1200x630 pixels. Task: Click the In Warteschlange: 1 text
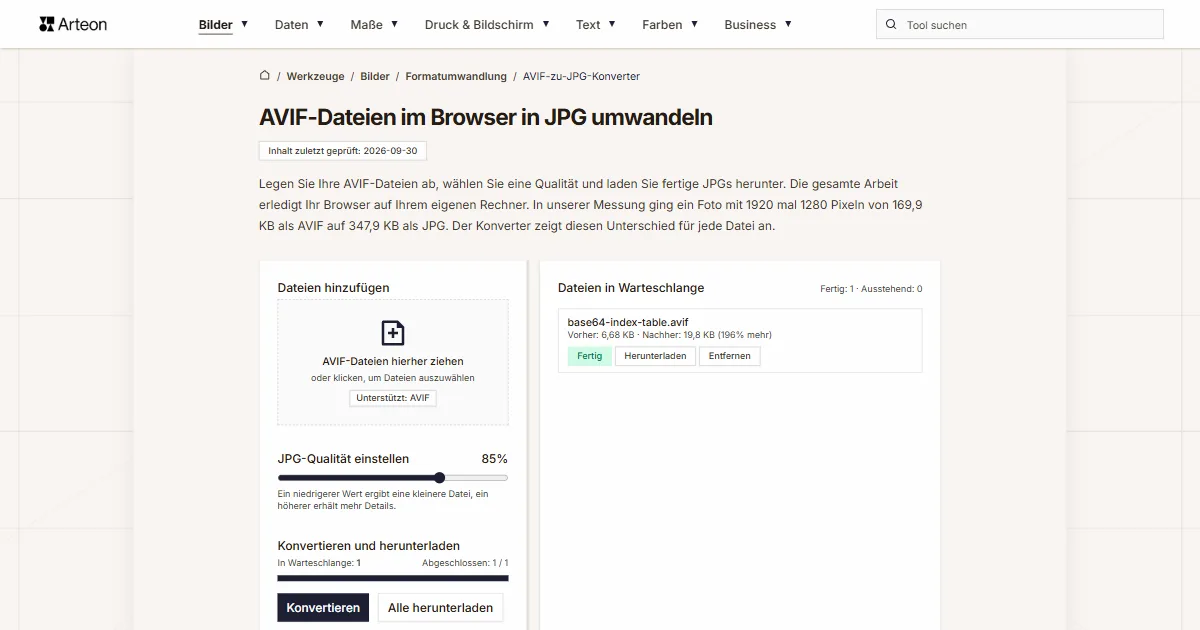(319, 563)
